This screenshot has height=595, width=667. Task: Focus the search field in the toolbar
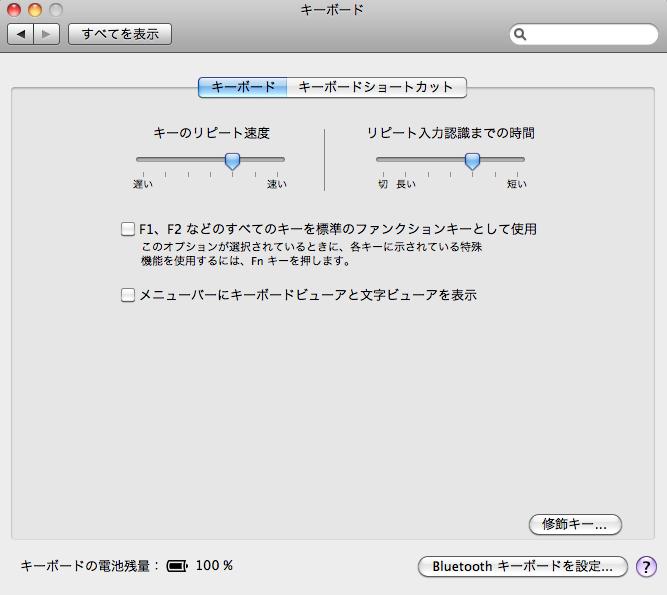tap(584, 34)
